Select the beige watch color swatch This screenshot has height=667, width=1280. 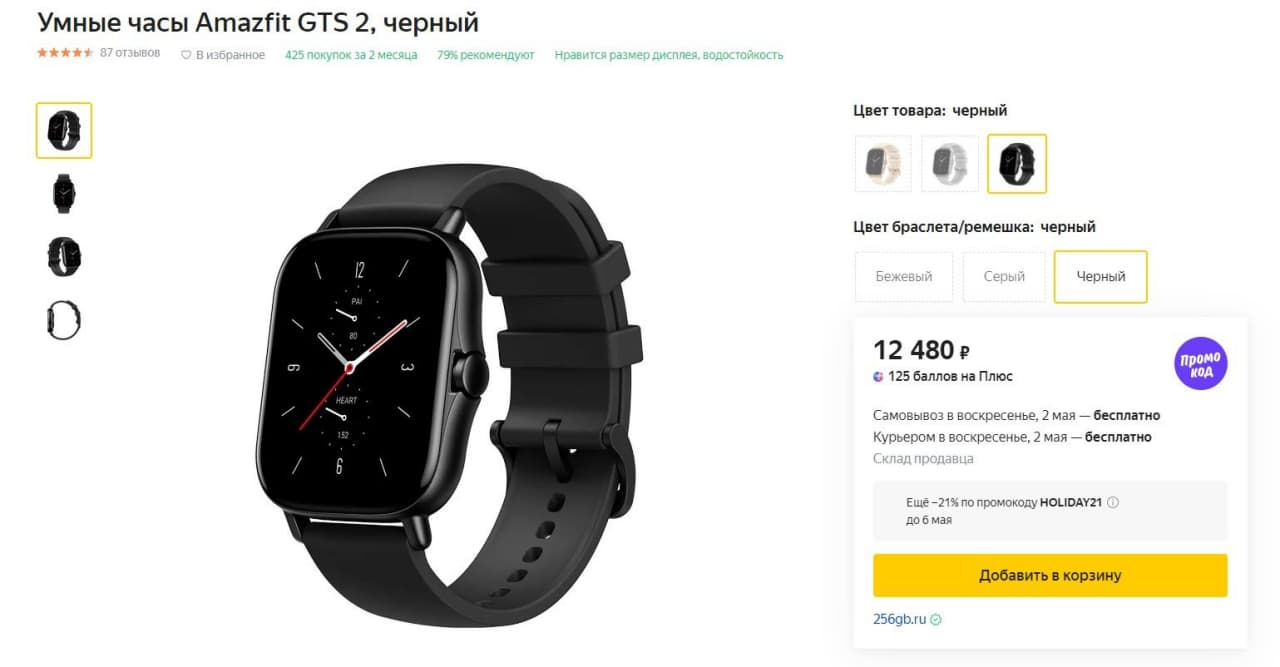click(x=883, y=163)
